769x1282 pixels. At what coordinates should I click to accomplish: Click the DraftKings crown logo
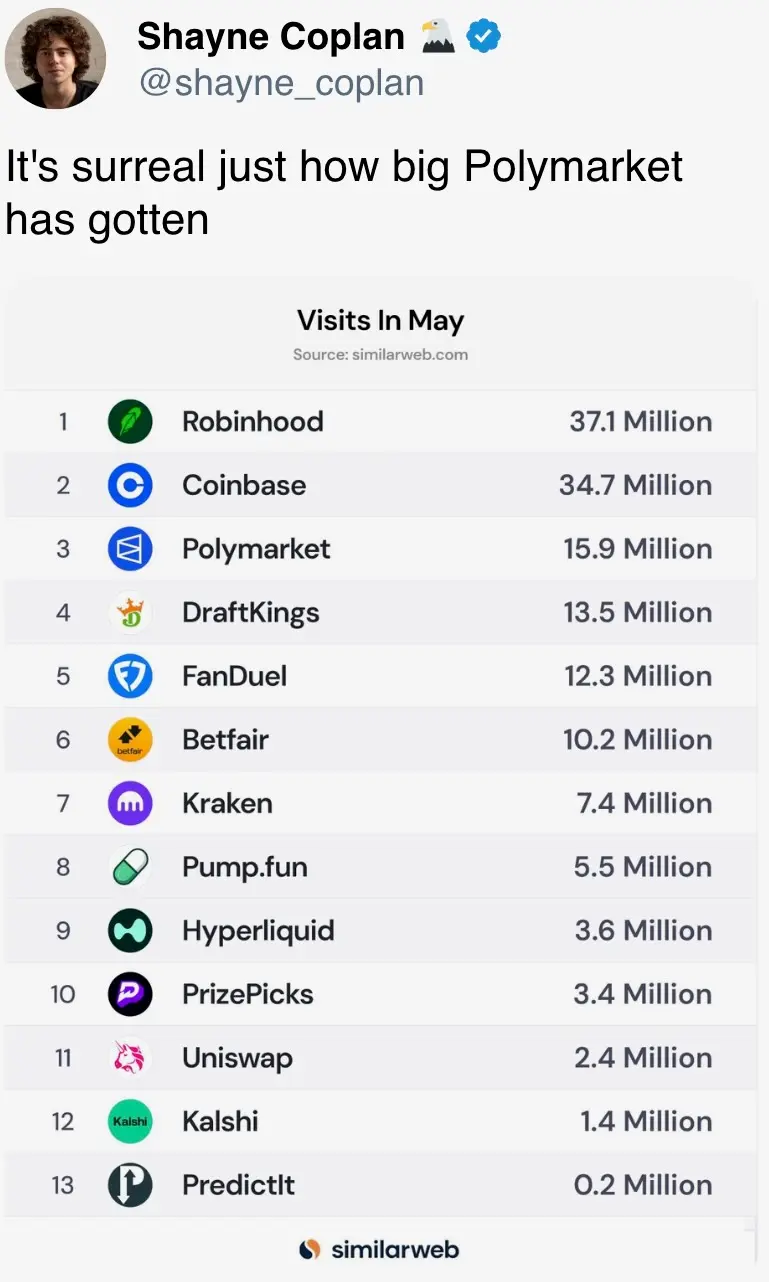click(x=130, y=613)
